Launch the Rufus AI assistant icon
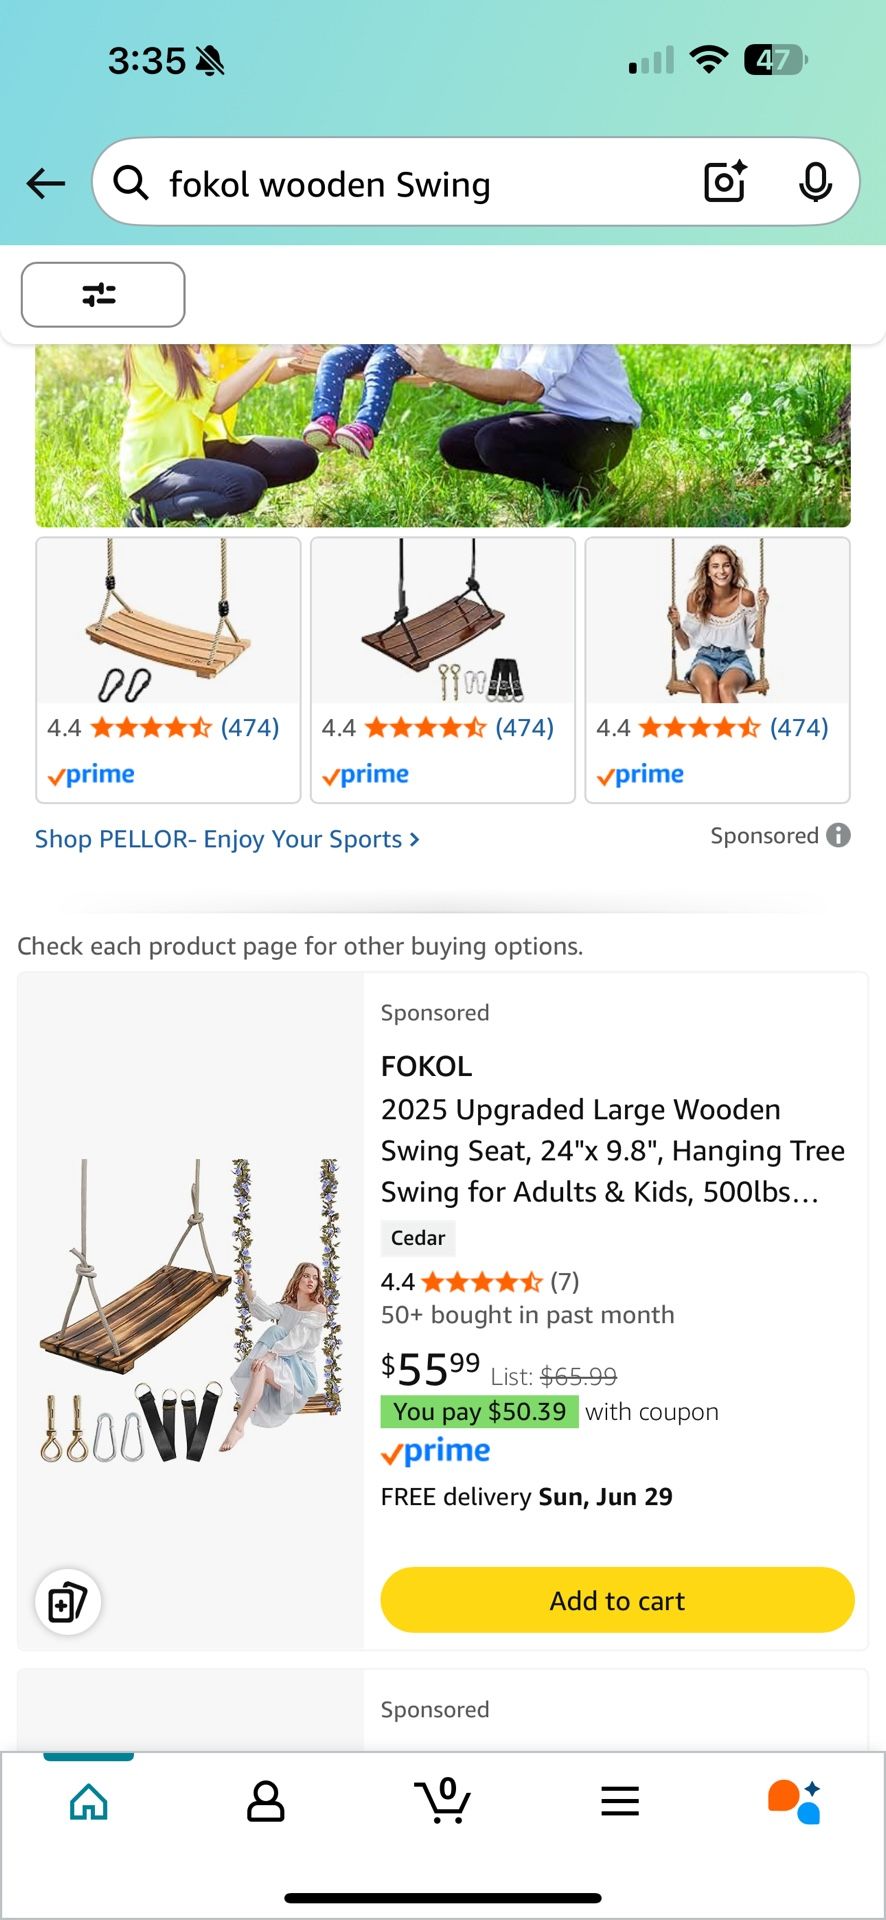The image size is (886, 1920). (x=795, y=1802)
